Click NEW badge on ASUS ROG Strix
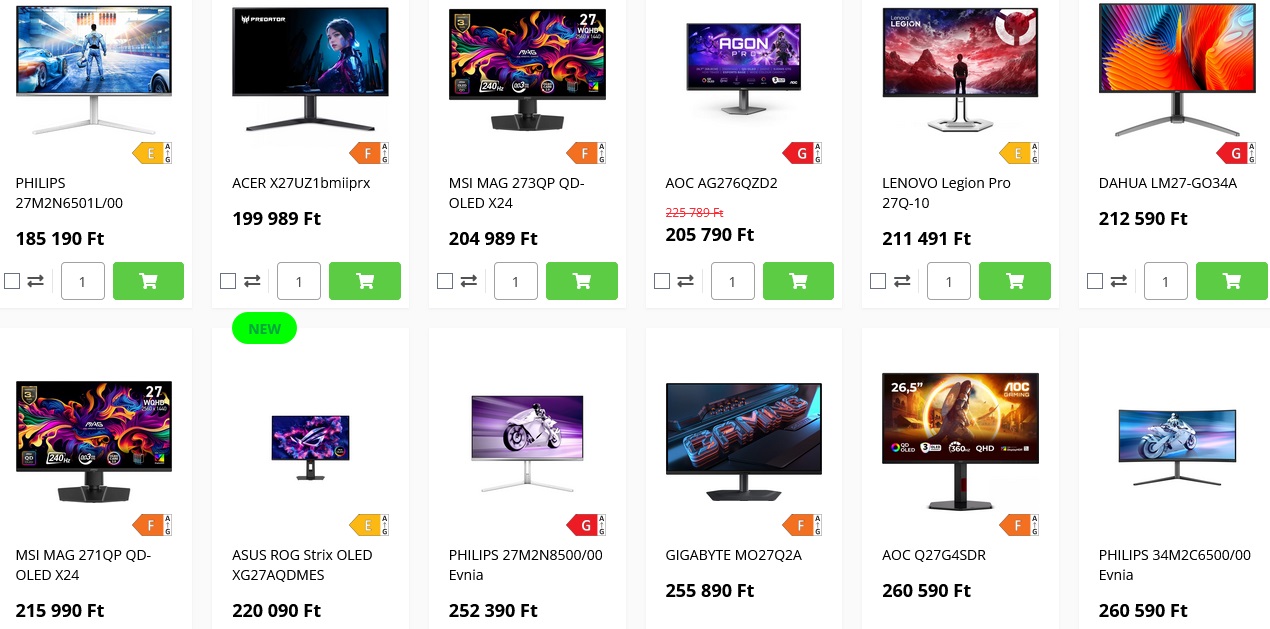Screen dimensions: 1270x629 (264, 328)
